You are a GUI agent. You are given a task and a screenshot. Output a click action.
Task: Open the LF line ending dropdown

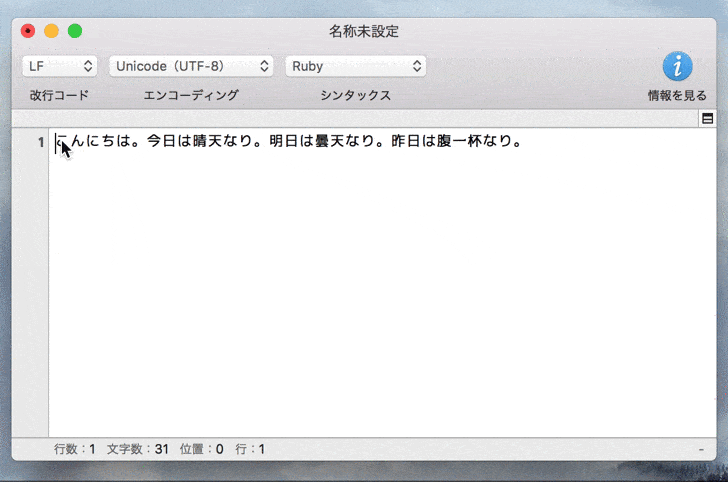(x=59, y=66)
